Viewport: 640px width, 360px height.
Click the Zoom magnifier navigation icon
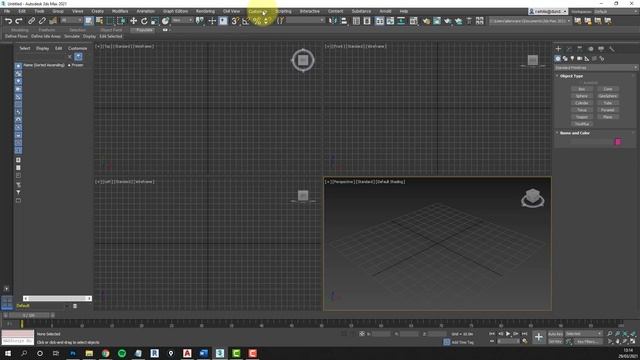pyautogui.click(x=610, y=334)
